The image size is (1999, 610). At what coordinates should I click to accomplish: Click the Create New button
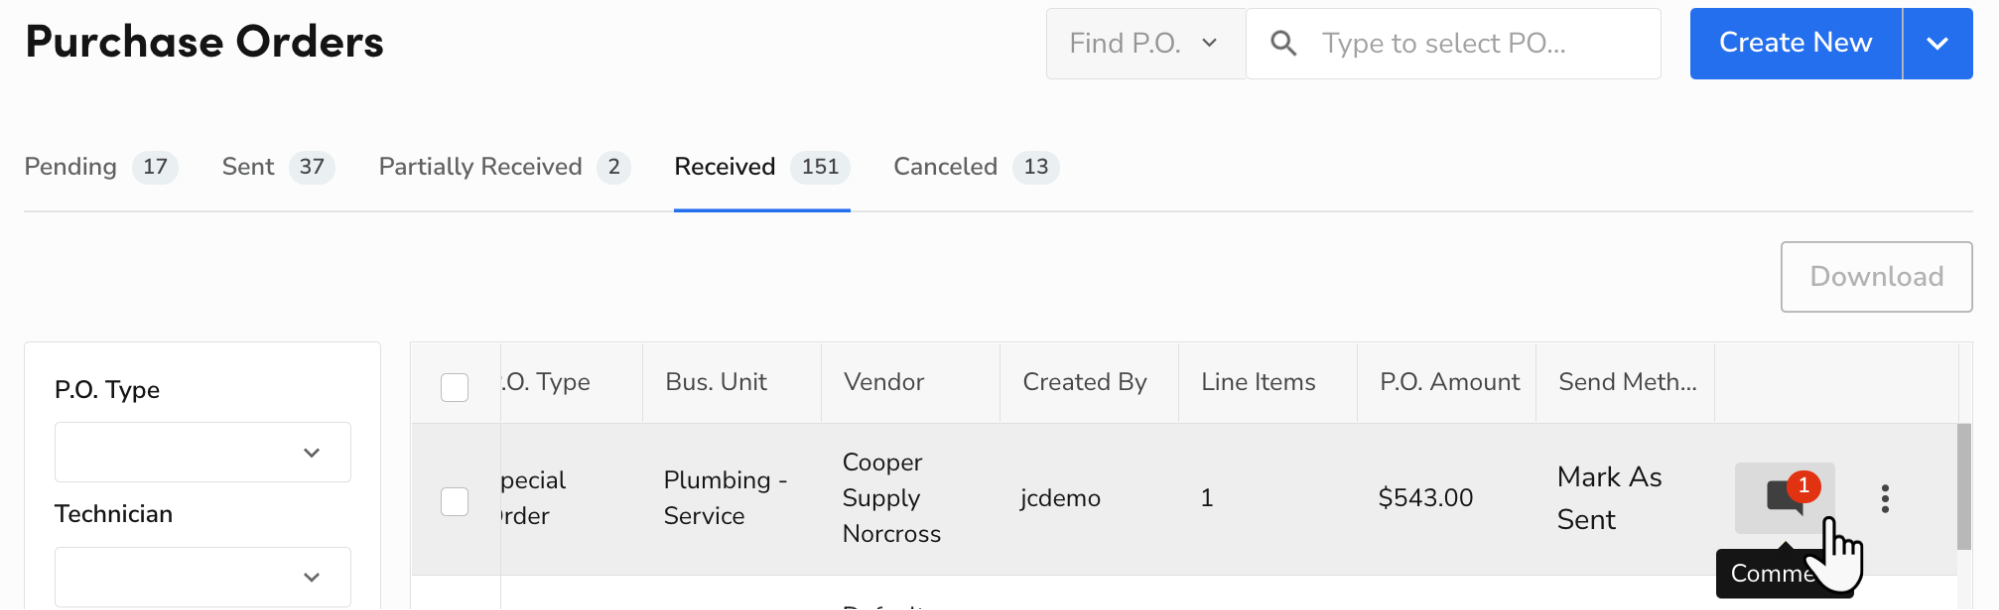pyautogui.click(x=1794, y=43)
